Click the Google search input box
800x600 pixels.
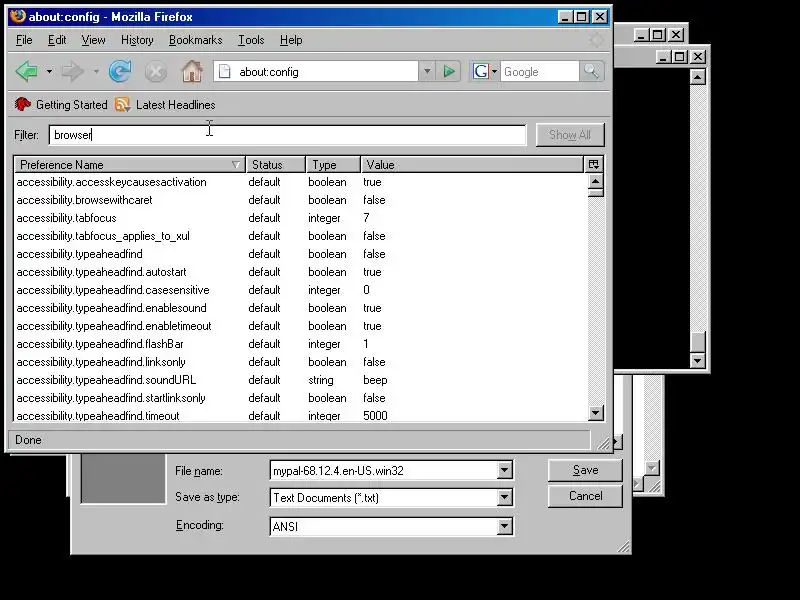click(540, 71)
